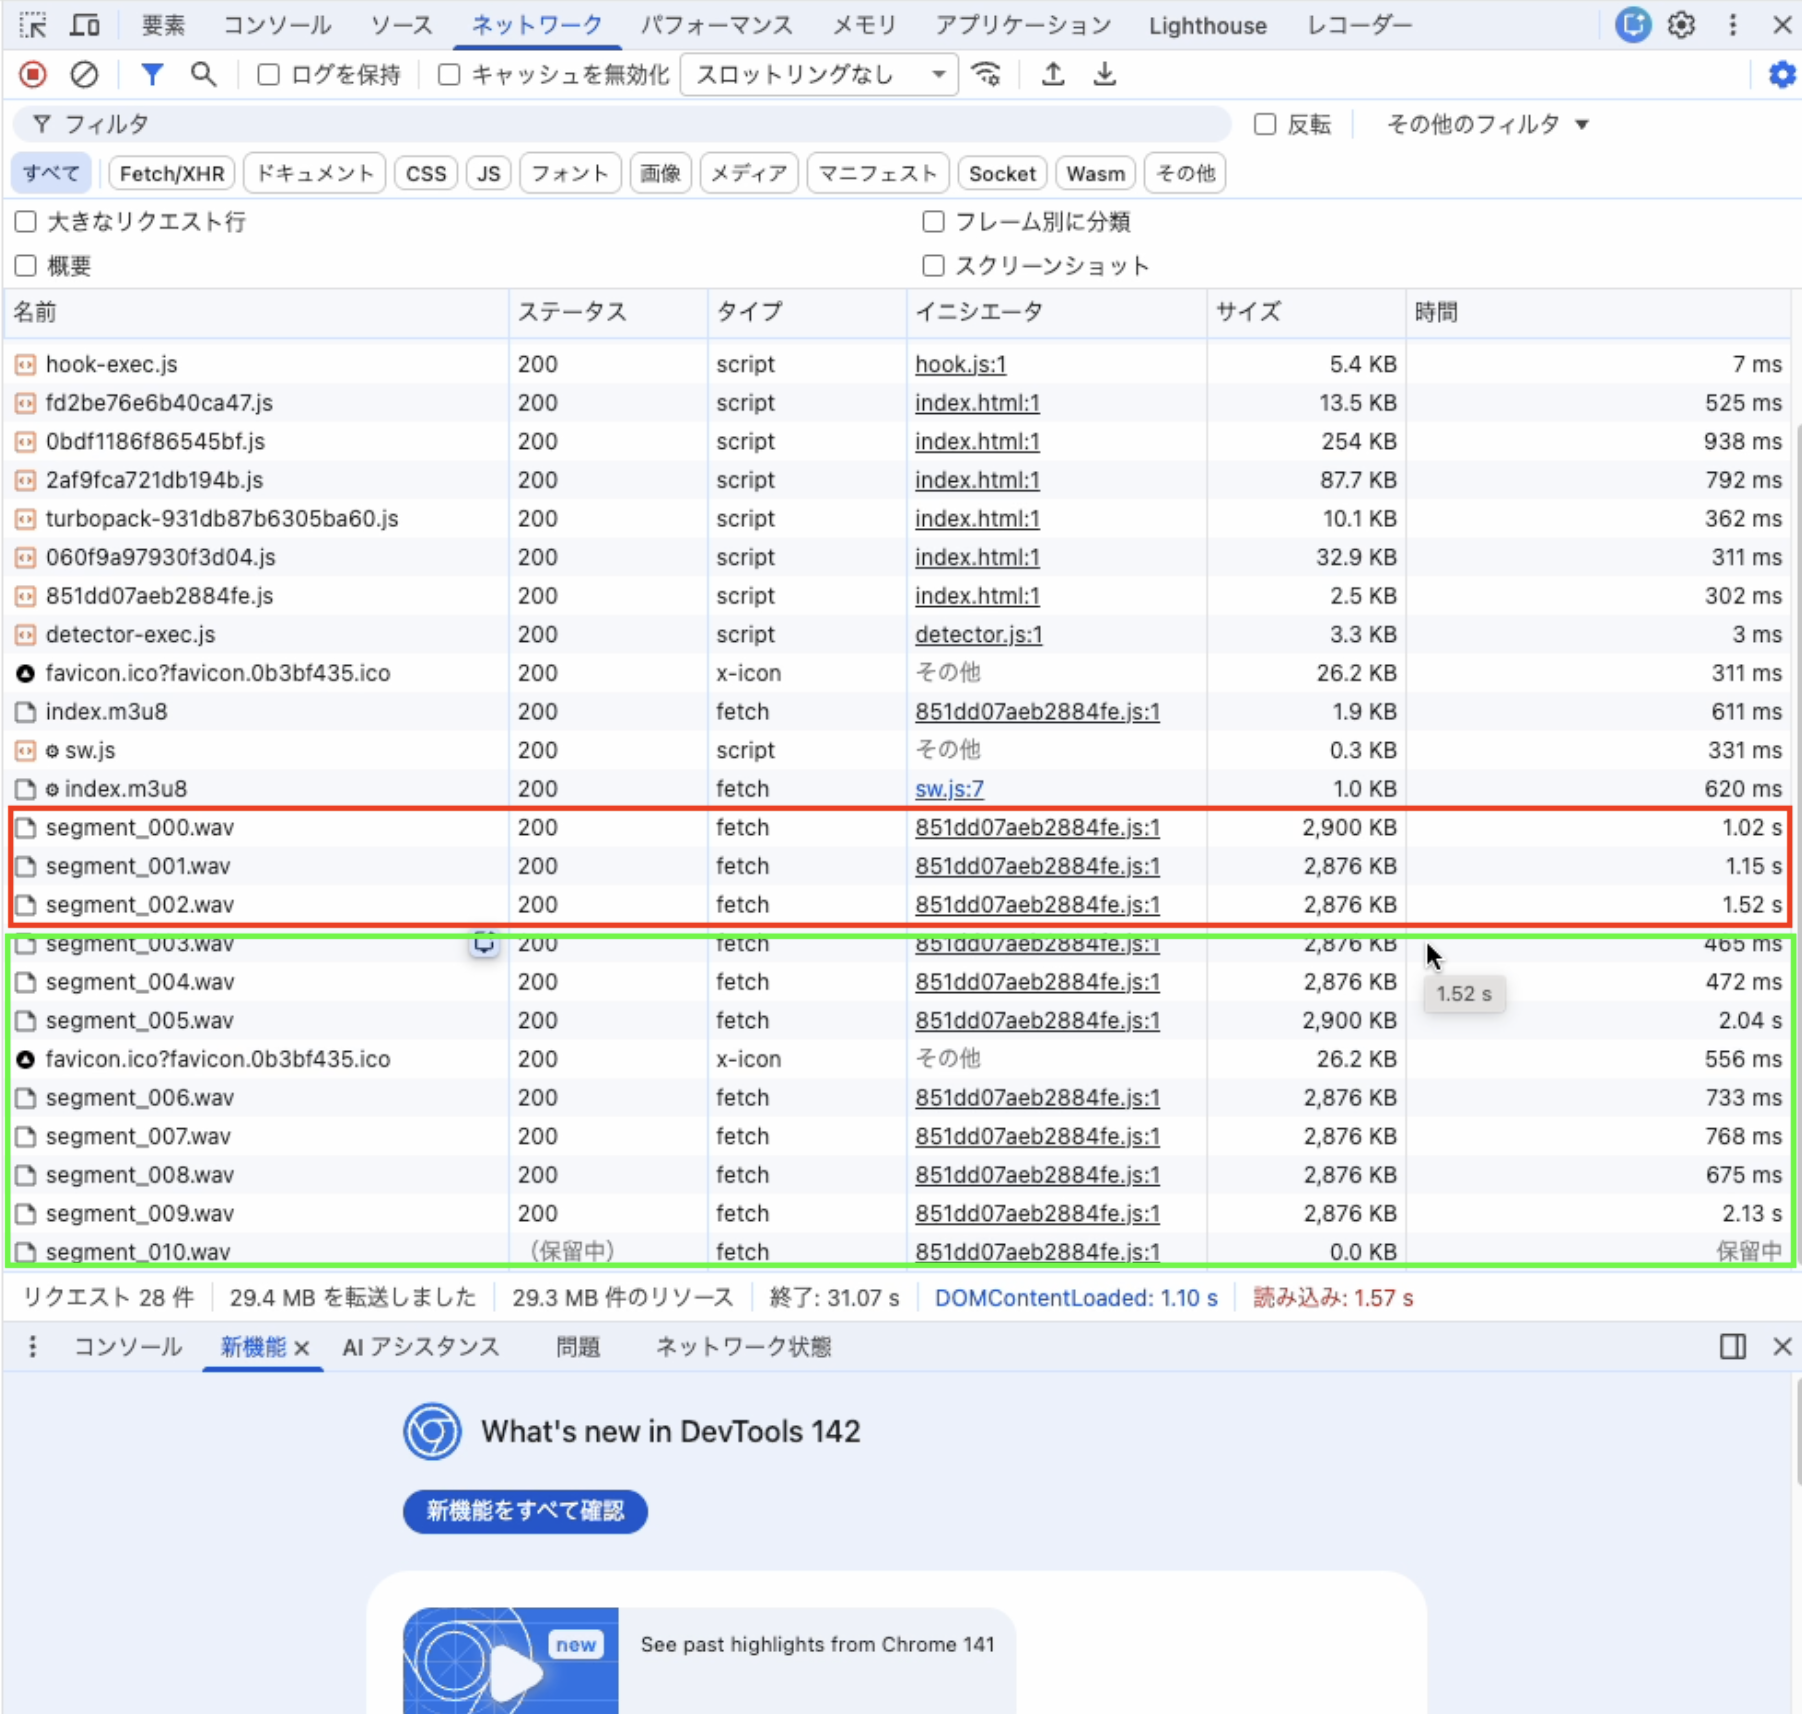Open the ネットワーク状態 drawer tab
The width and height of the screenshot is (1802, 1714).
tap(743, 1347)
